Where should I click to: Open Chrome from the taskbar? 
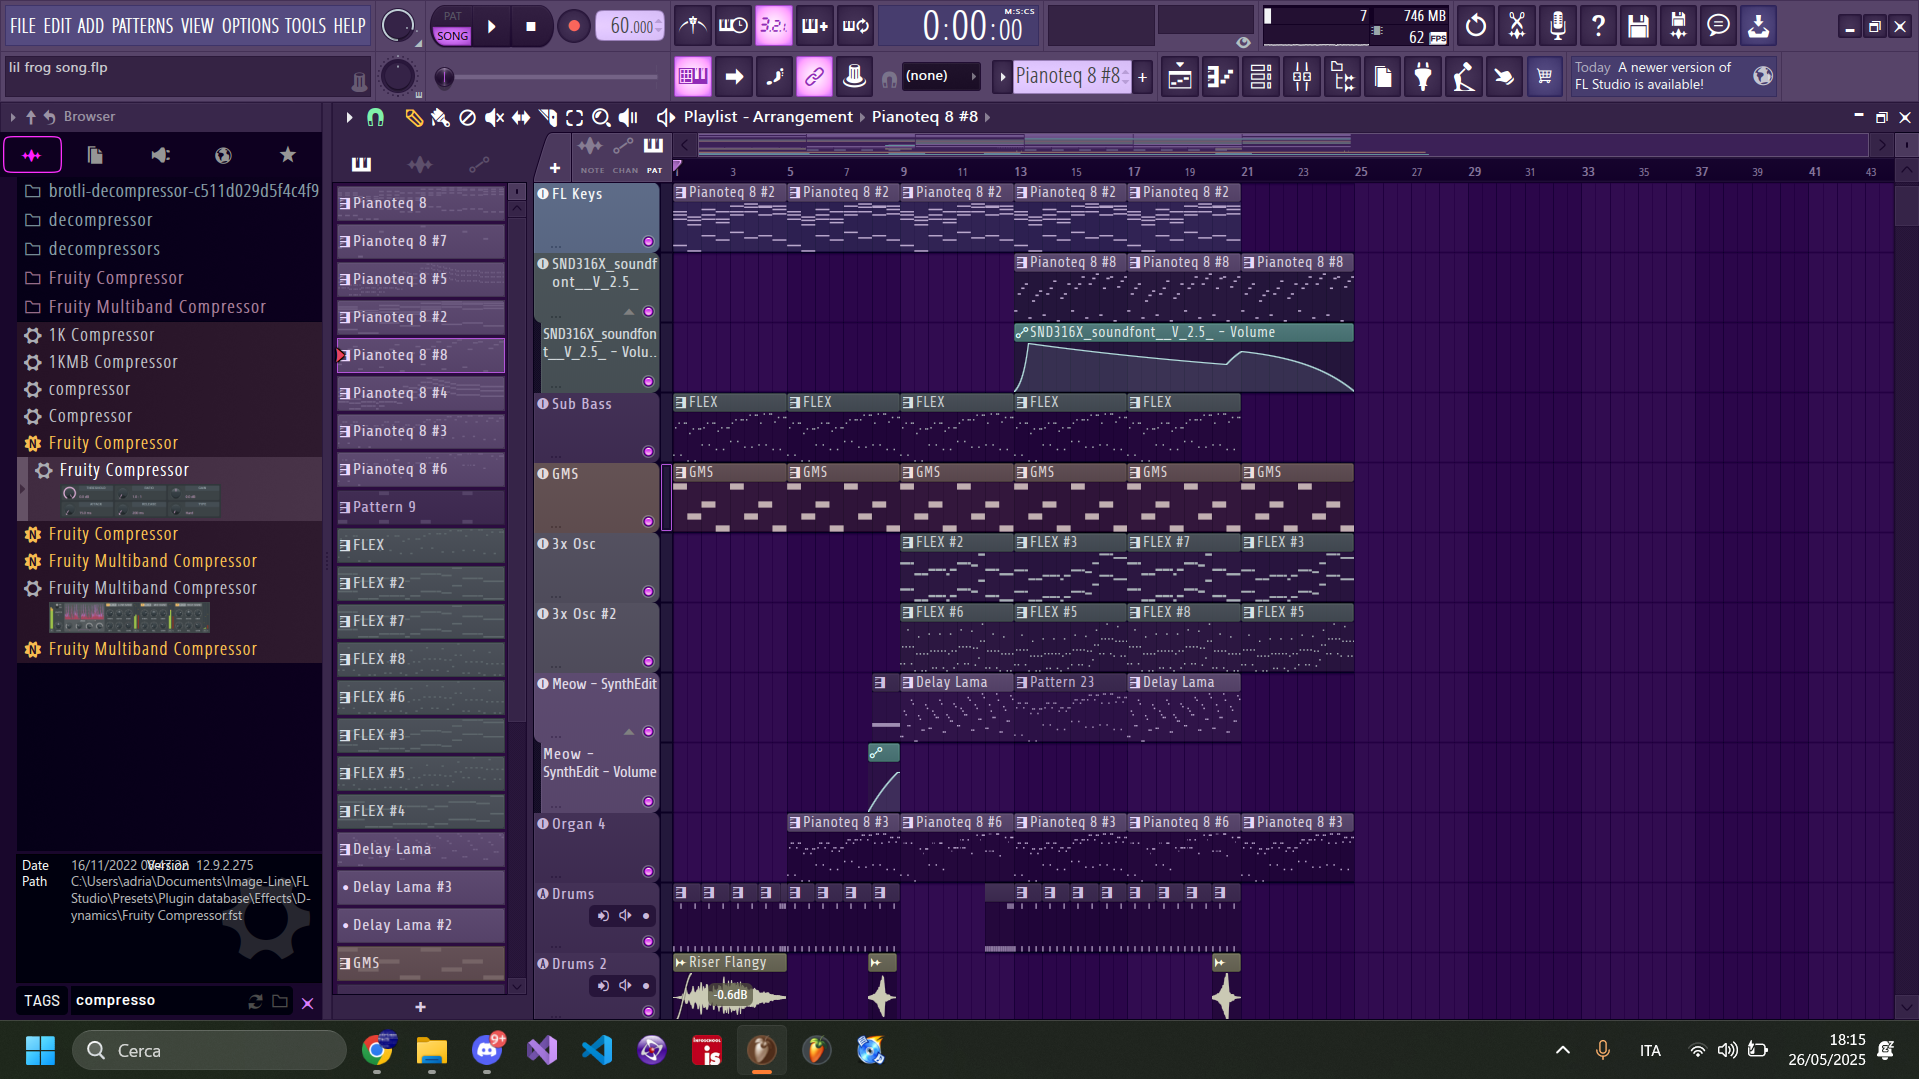377,1051
